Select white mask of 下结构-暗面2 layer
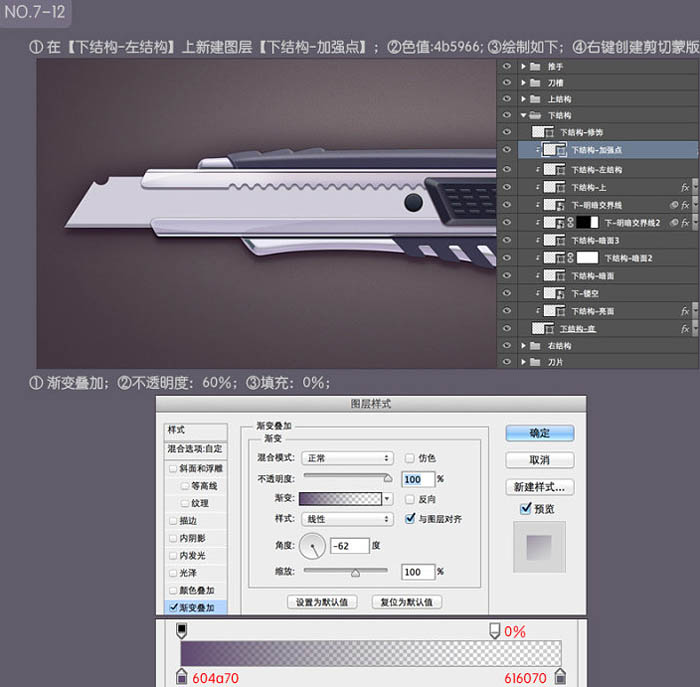 coord(587,258)
